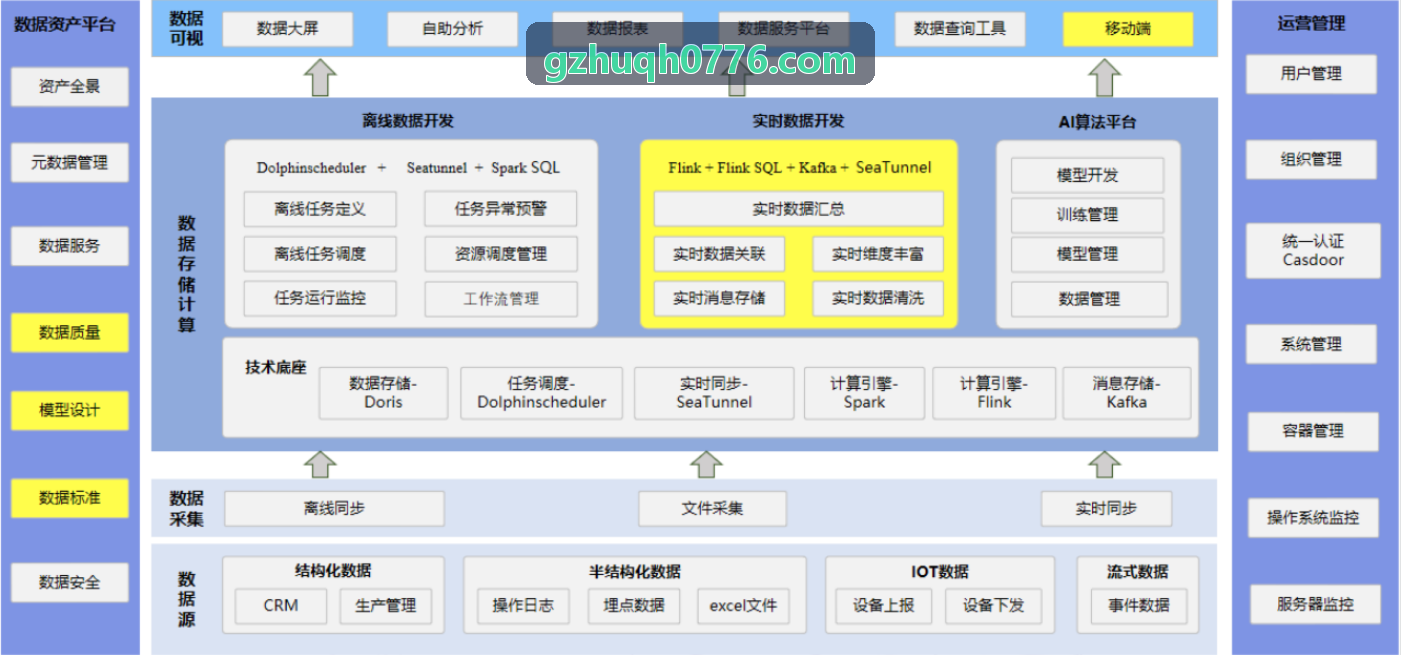Click the yellow 数据质量 box

point(70,333)
